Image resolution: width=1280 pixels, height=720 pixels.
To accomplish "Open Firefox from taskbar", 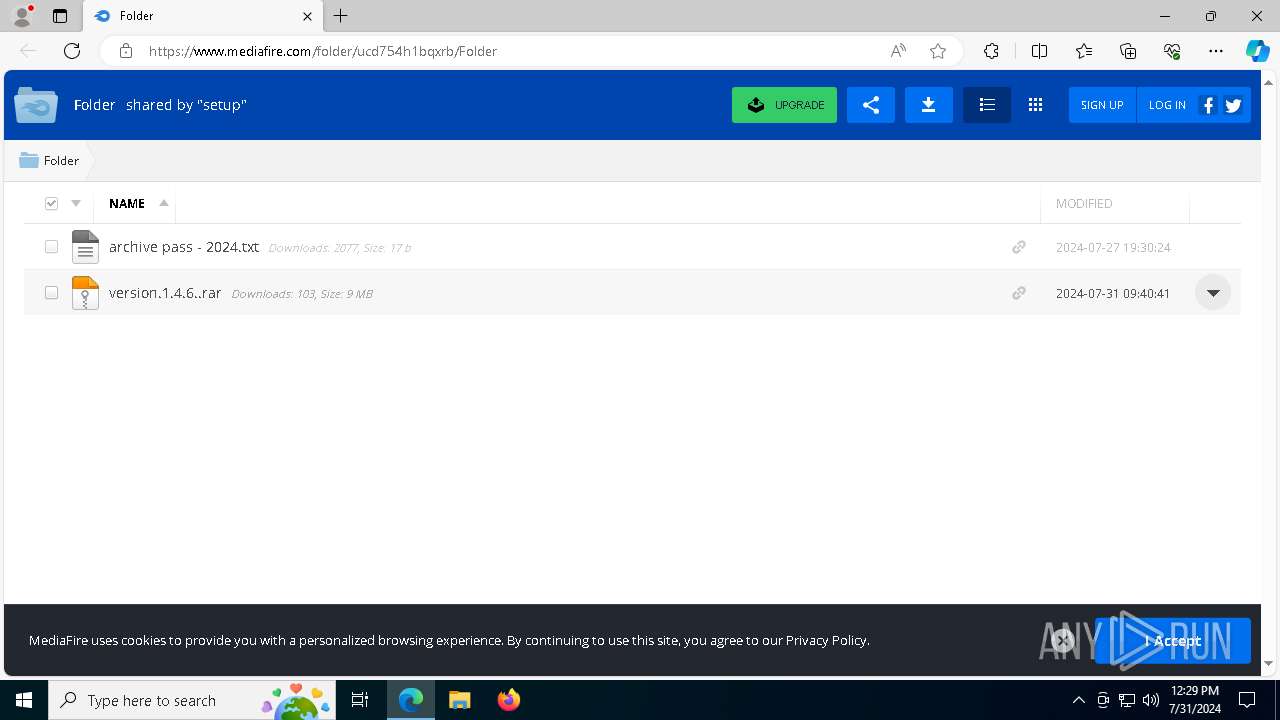I will pyautogui.click(x=508, y=700).
